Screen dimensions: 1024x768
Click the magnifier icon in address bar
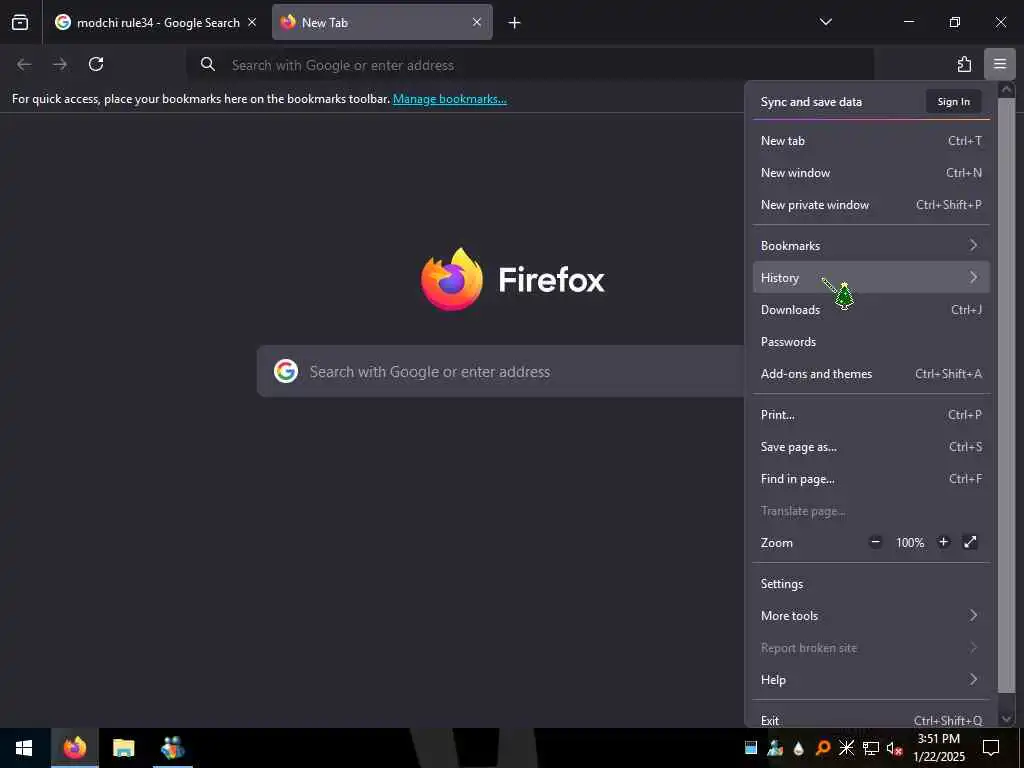click(x=208, y=64)
